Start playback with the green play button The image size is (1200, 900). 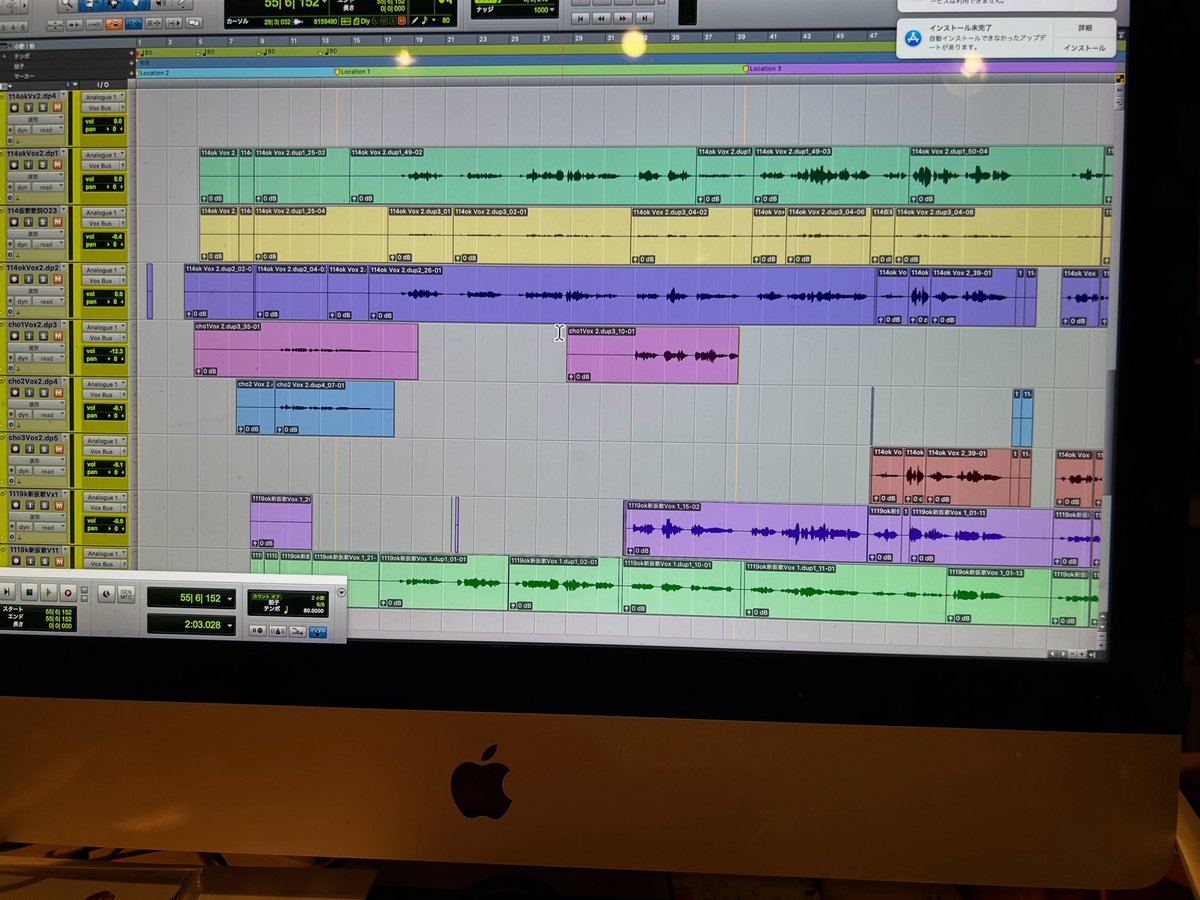[49, 592]
